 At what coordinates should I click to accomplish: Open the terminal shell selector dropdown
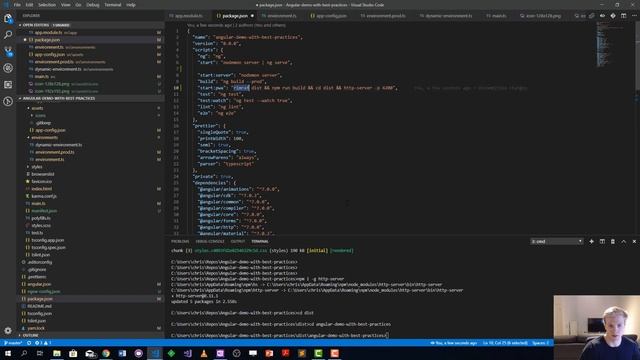pyautogui.click(x=557, y=242)
